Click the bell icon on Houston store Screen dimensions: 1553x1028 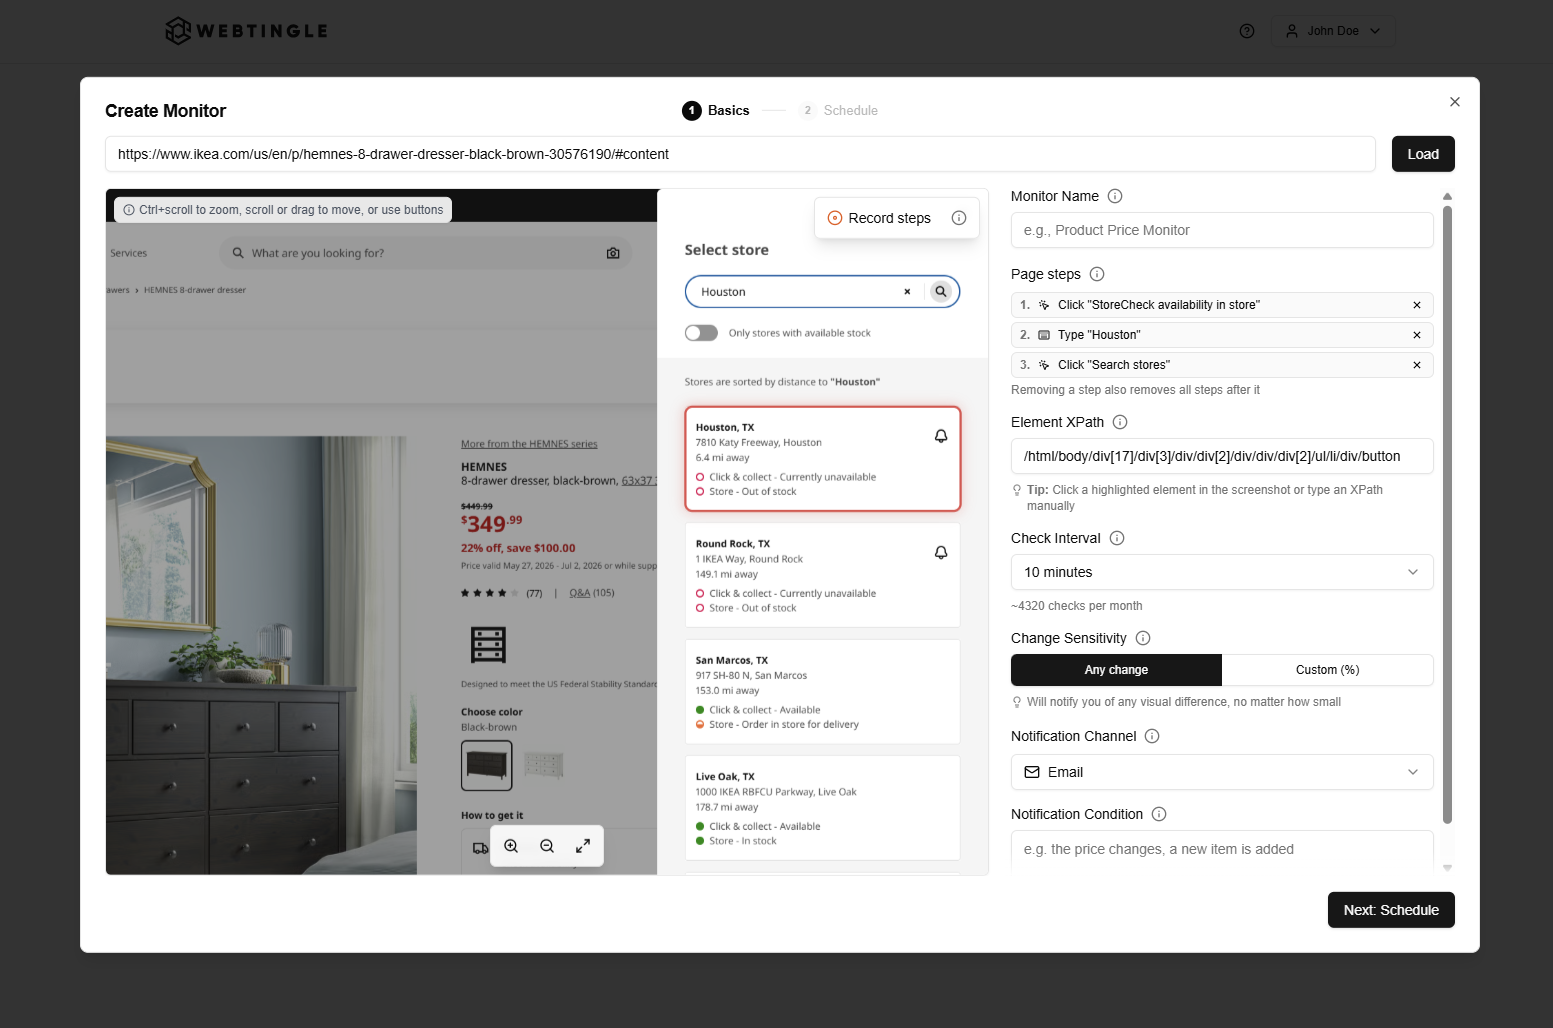(x=941, y=436)
